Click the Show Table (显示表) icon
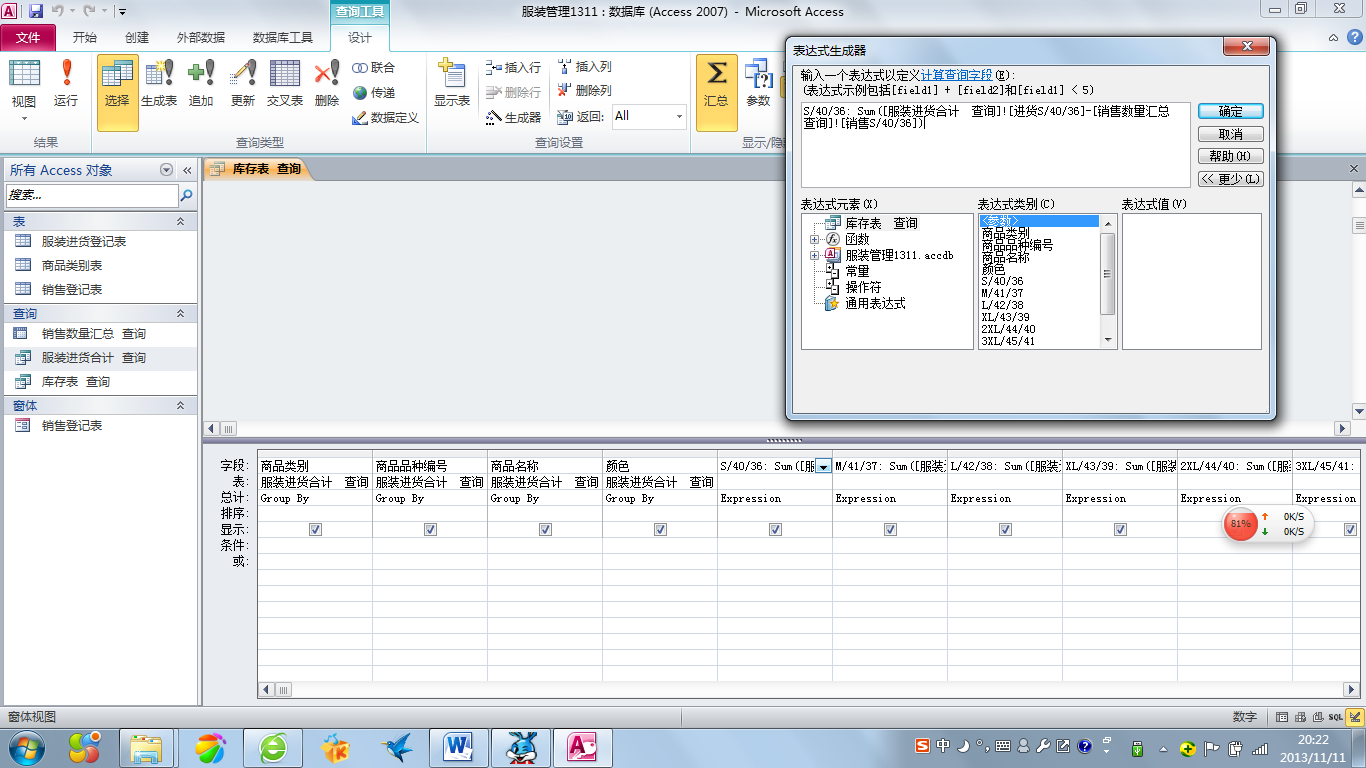Image resolution: width=1366 pixels, height=768 pixels. (452, 82)
